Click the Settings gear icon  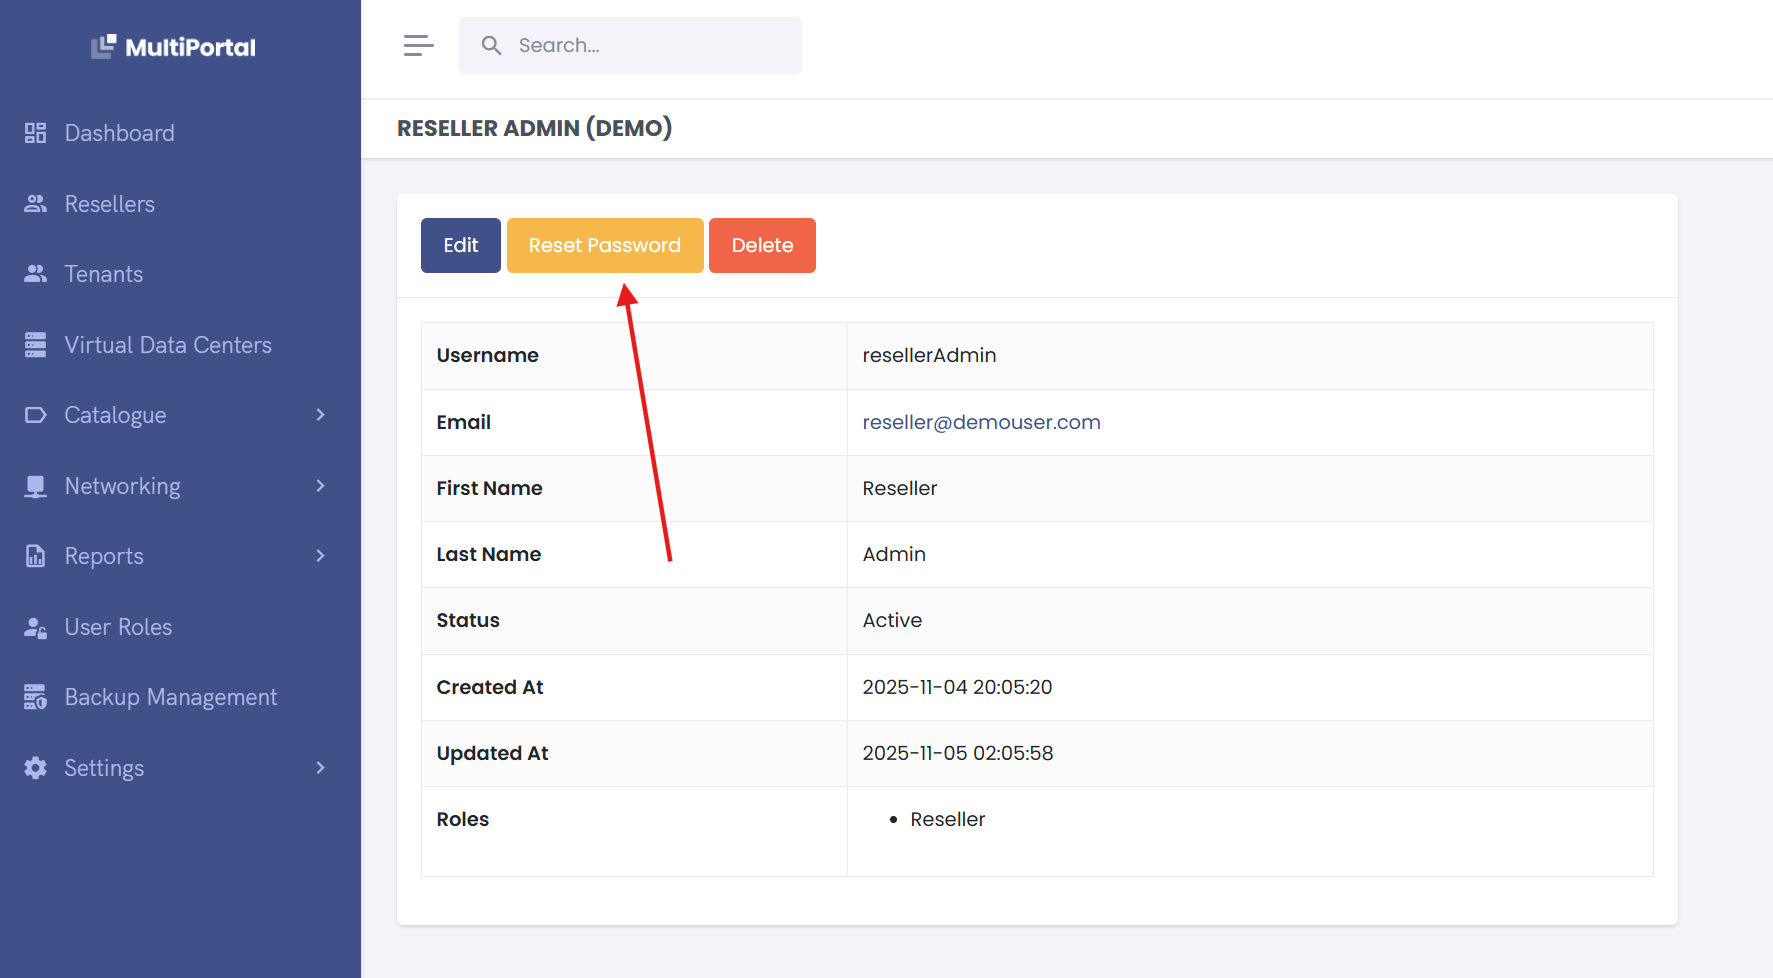36,768
